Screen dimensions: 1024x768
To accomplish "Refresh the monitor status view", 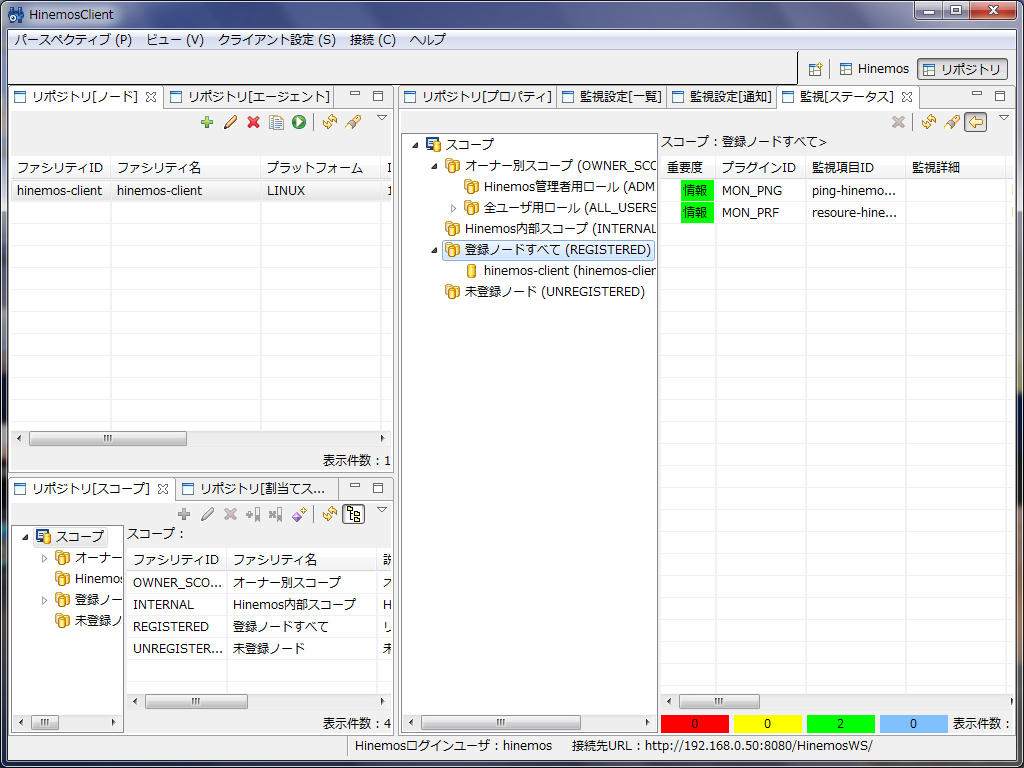I will (x=929, y=122).
